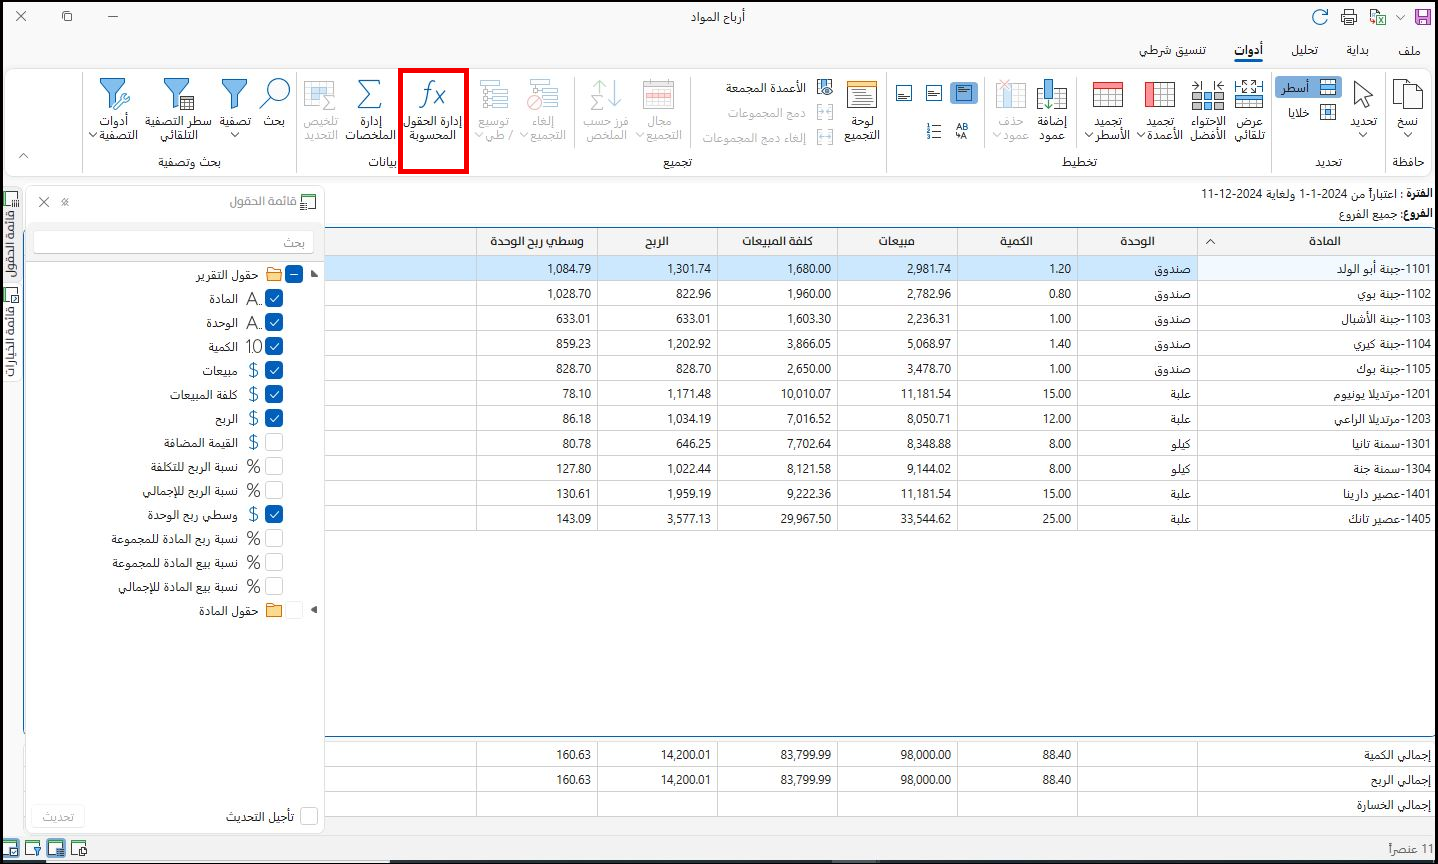Click the purple save icon

(x=1422, y=17)
